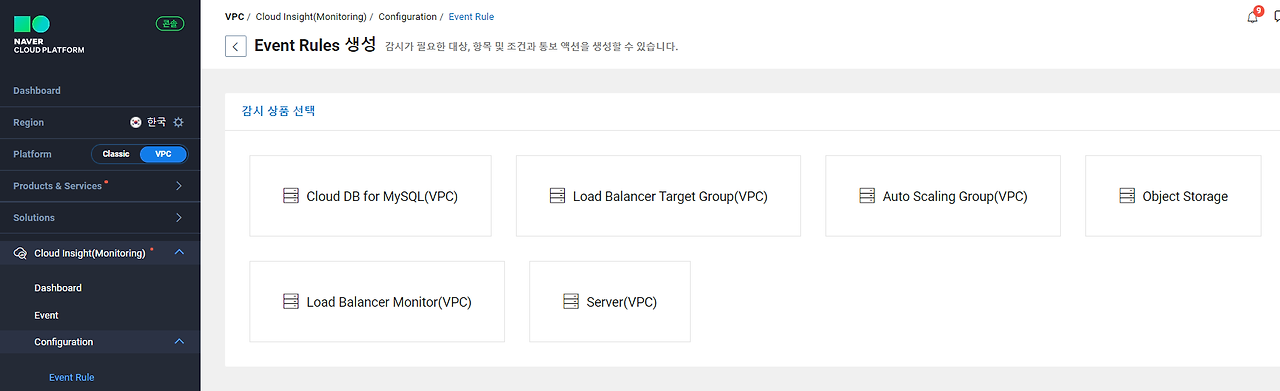The height and width of the screenshot is (391, 1280).
Task: Click the notification bell icon
Action: [x=1253, y=17]
